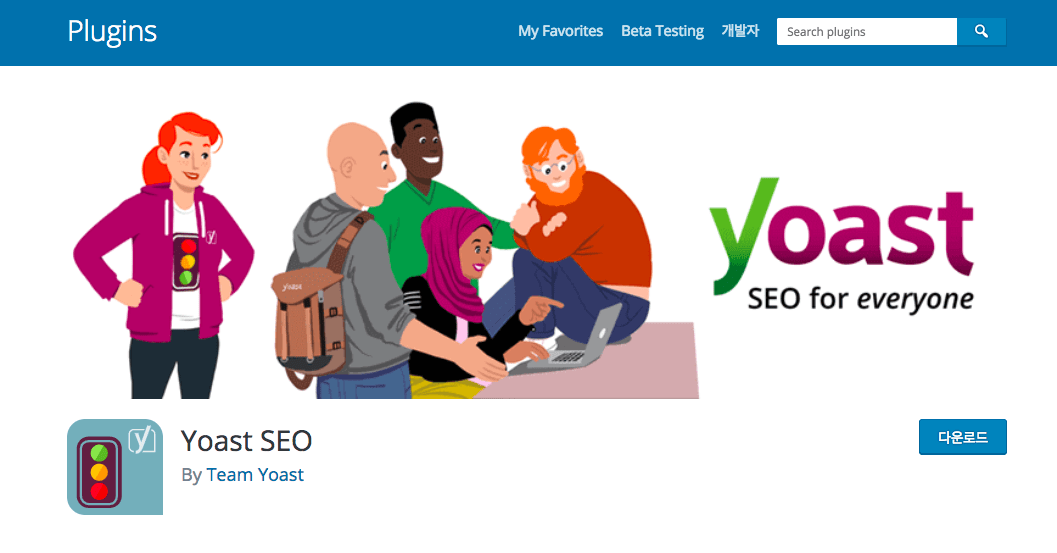Open the Team Yoast author link
The image size is (1057, 553).
[x=255, y=475]
